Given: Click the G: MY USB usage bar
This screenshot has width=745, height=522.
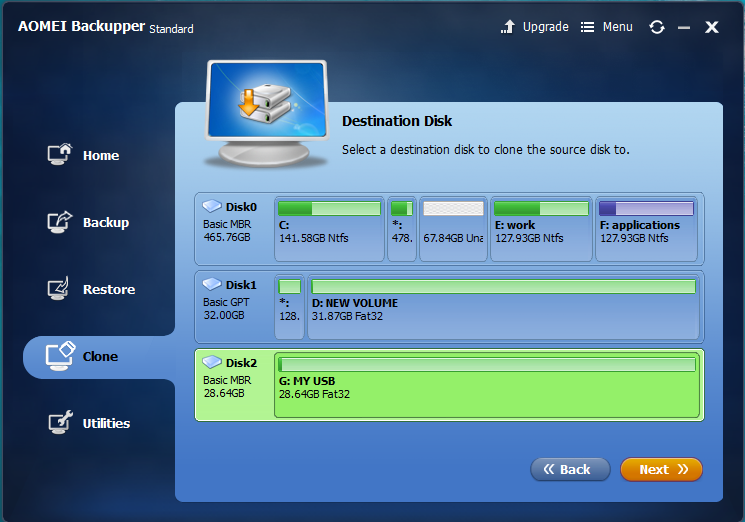Looking at the screenshot, I should pyautogui.click(x=487, y=364).
